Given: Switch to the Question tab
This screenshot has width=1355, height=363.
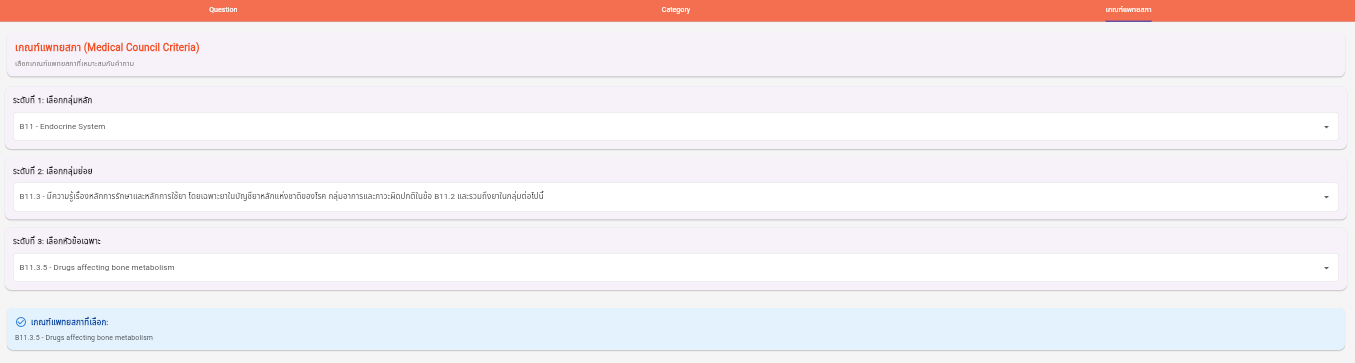Looking at the screenshot, I should [x=223, y=9].
